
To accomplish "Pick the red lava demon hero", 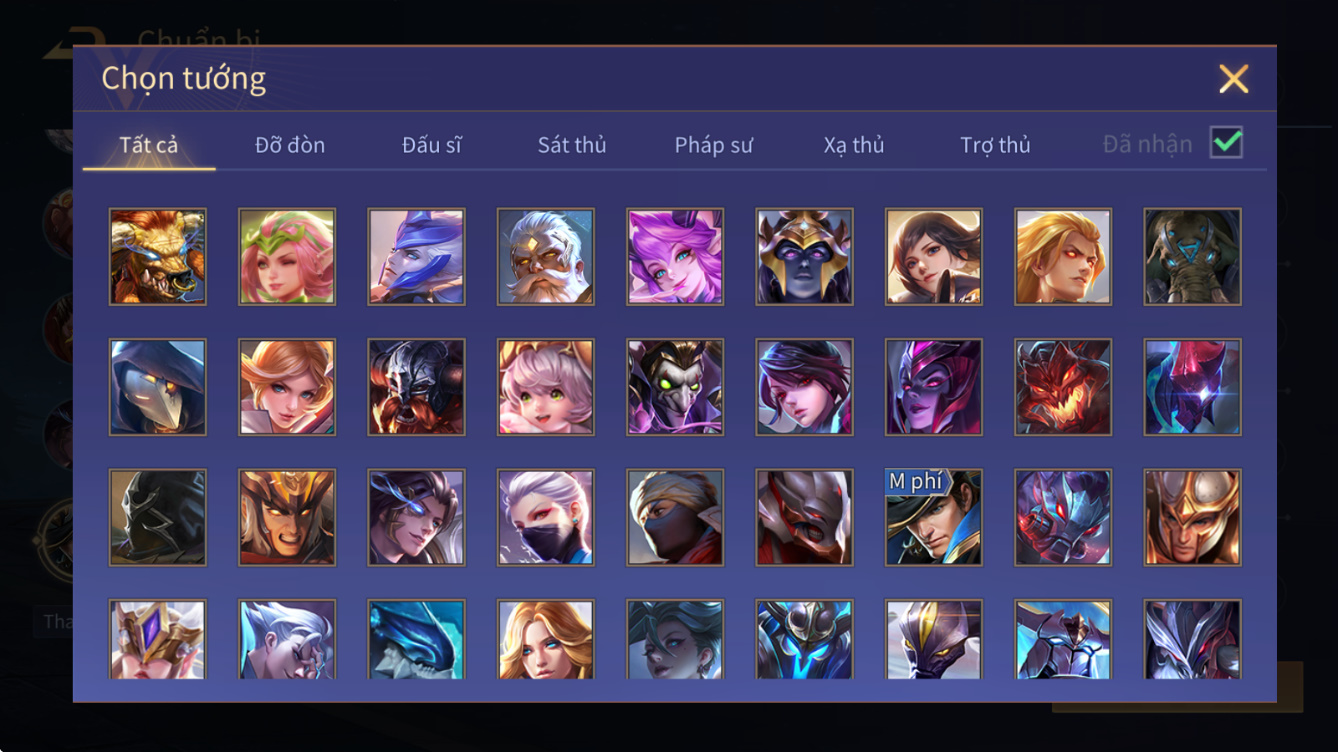I will tap(1063, 387).
